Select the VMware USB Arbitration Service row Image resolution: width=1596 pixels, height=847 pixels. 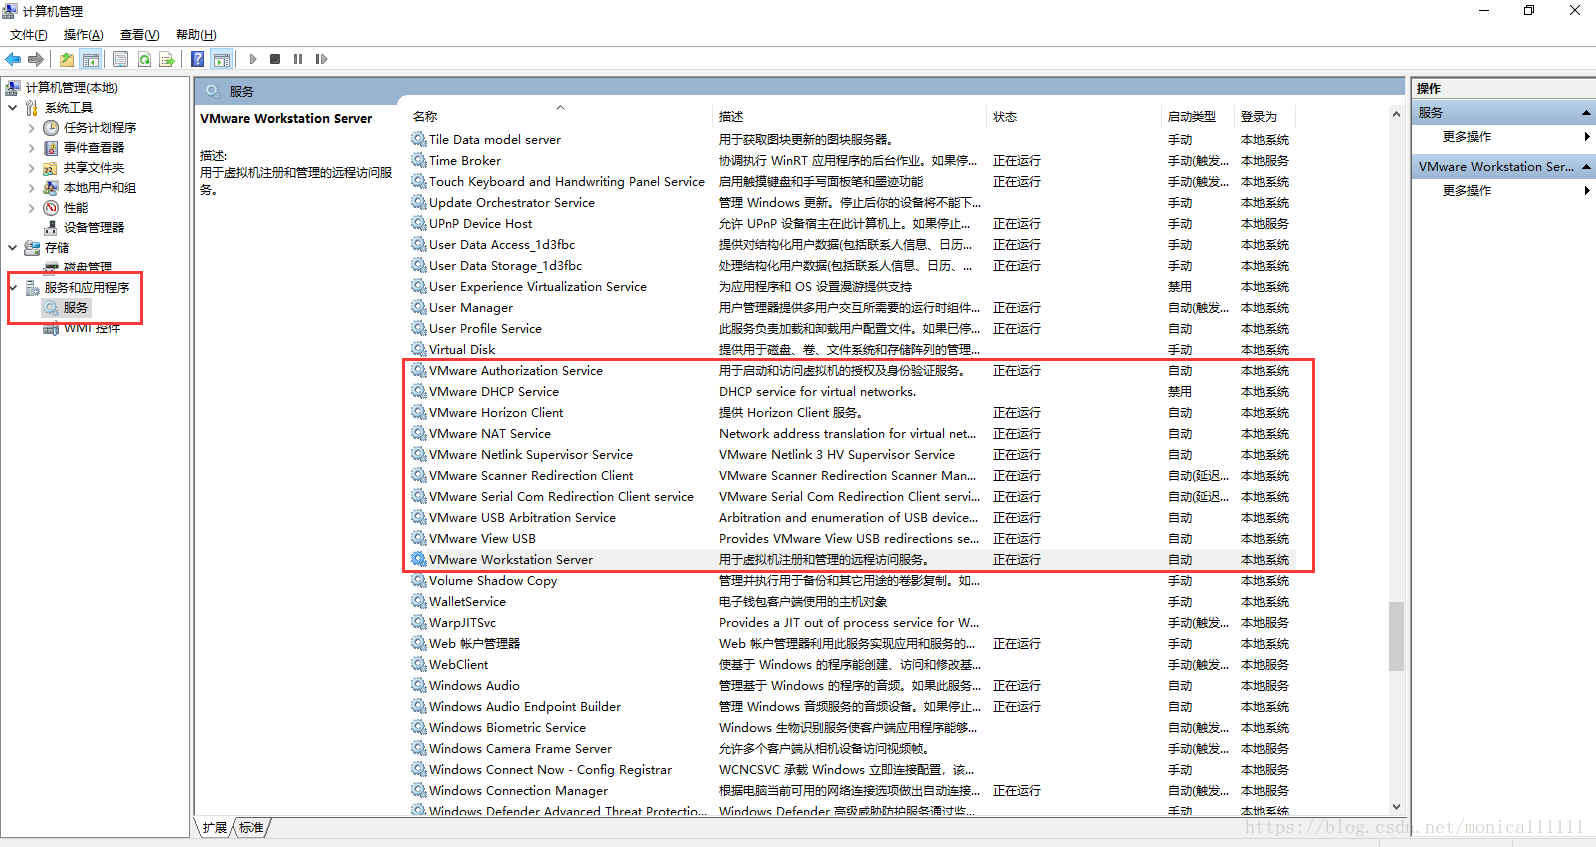(851, 518)
